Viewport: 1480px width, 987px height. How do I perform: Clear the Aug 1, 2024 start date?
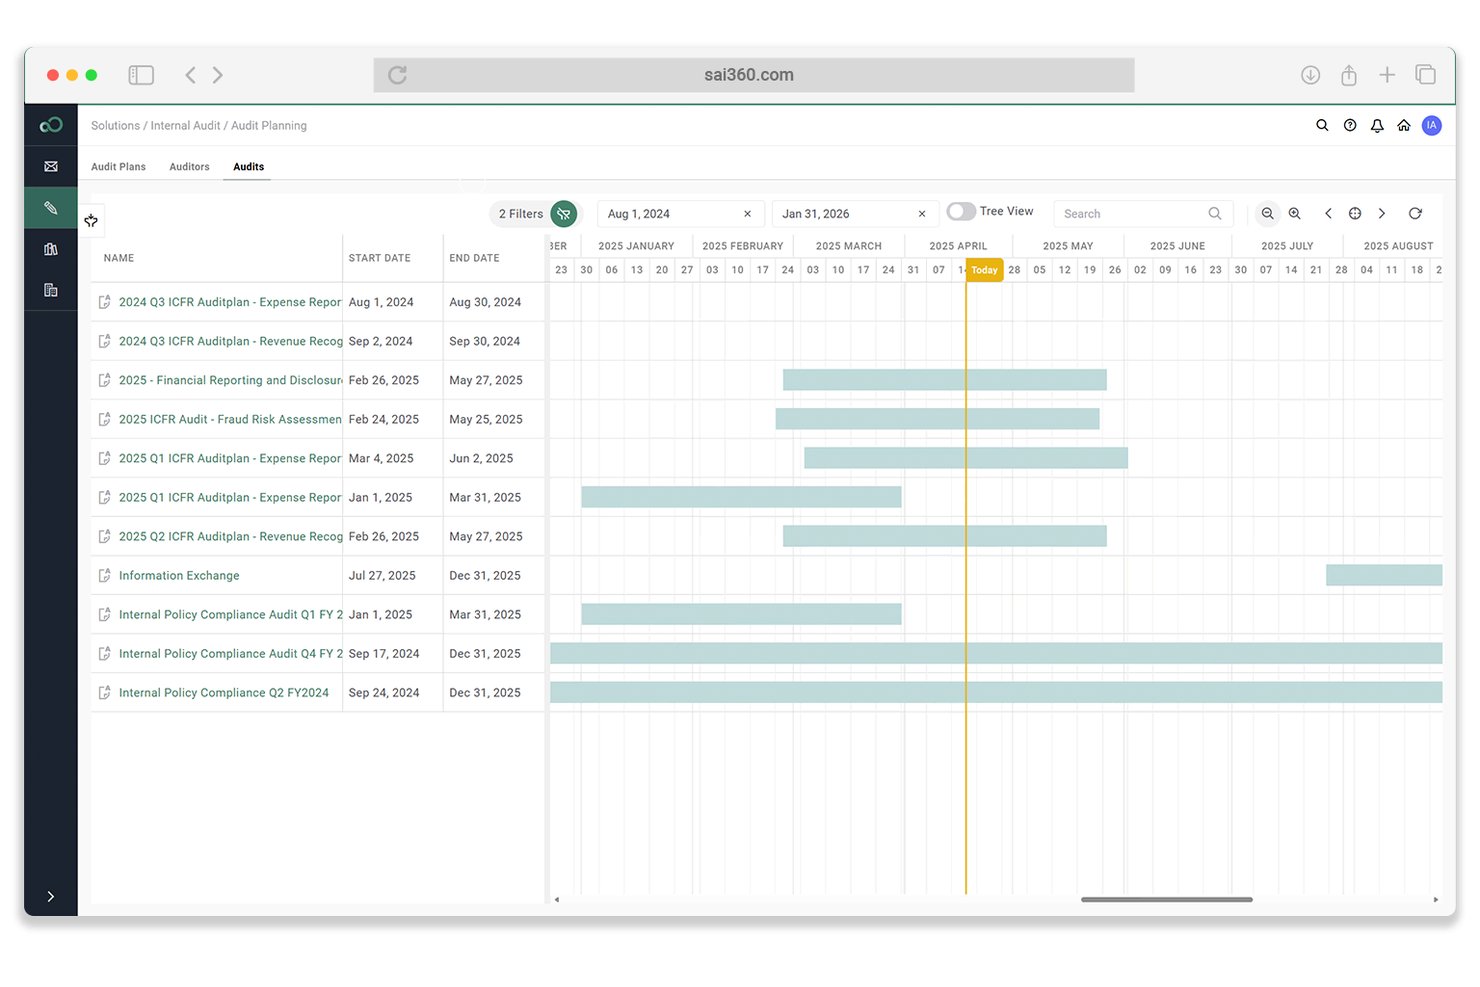point(747,214)
